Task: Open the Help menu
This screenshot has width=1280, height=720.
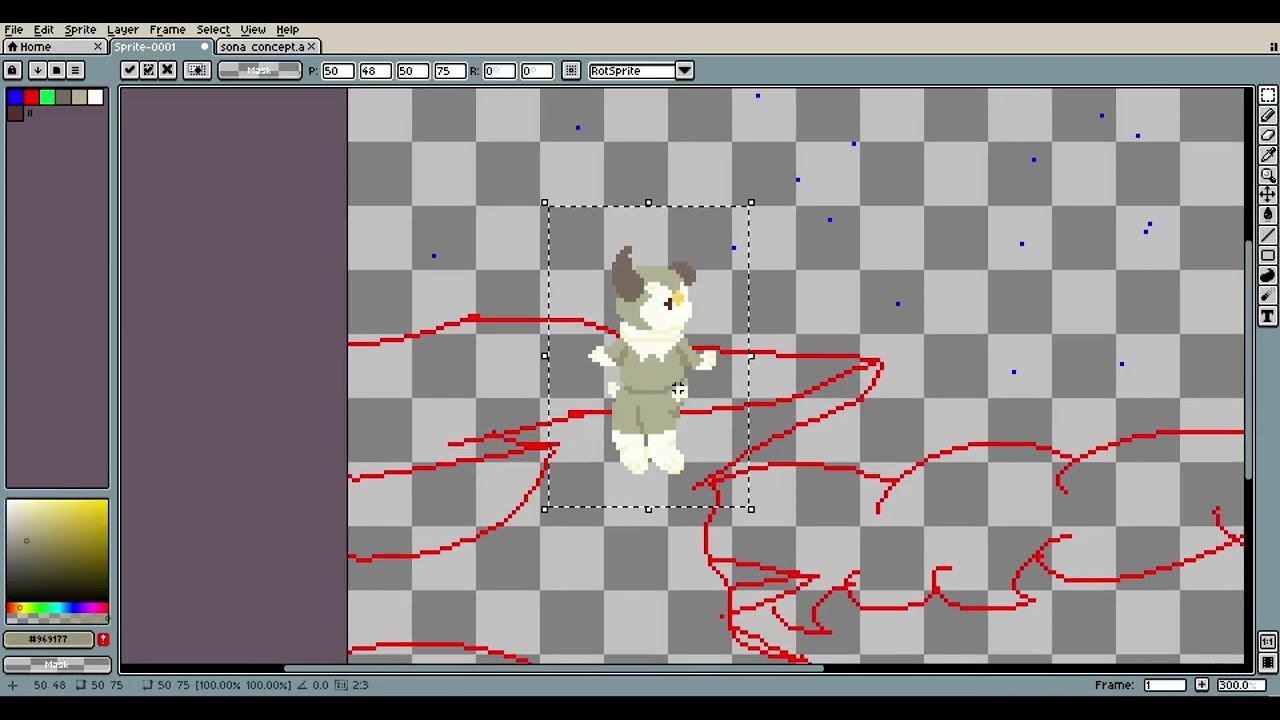Action: (x=287, y=30)
